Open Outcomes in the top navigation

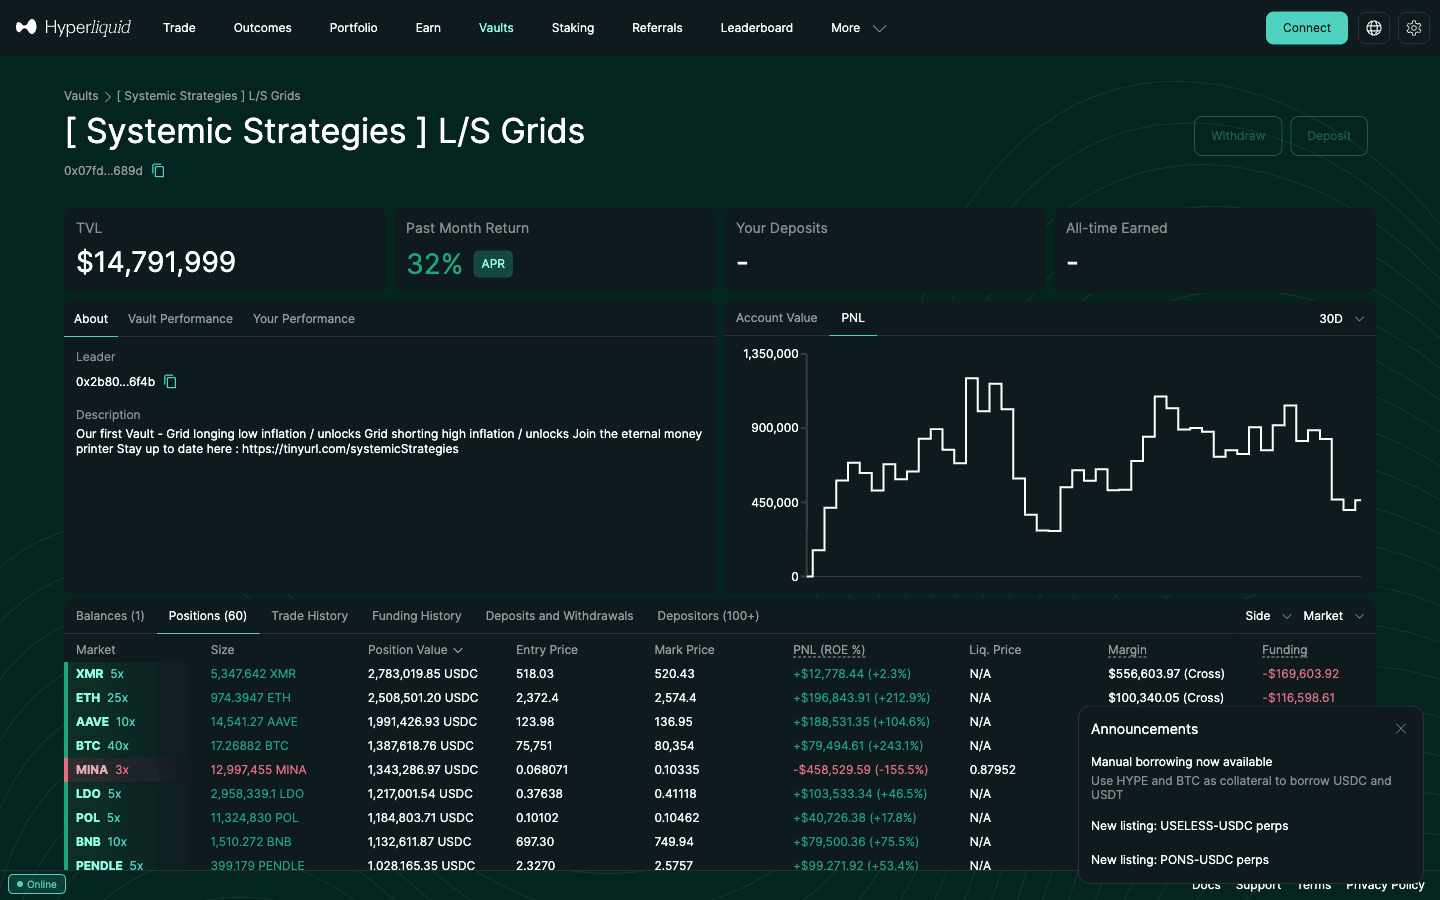pos(262,28)
